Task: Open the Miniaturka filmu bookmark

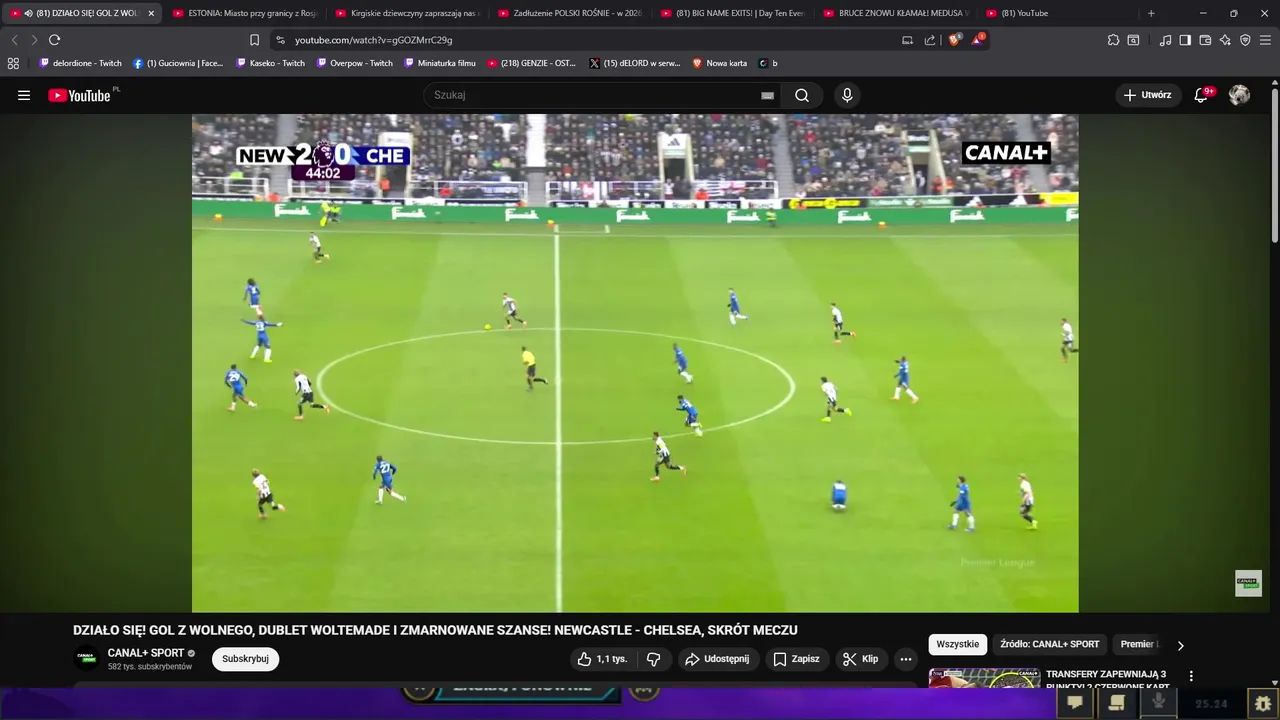Action: [440, 63]
